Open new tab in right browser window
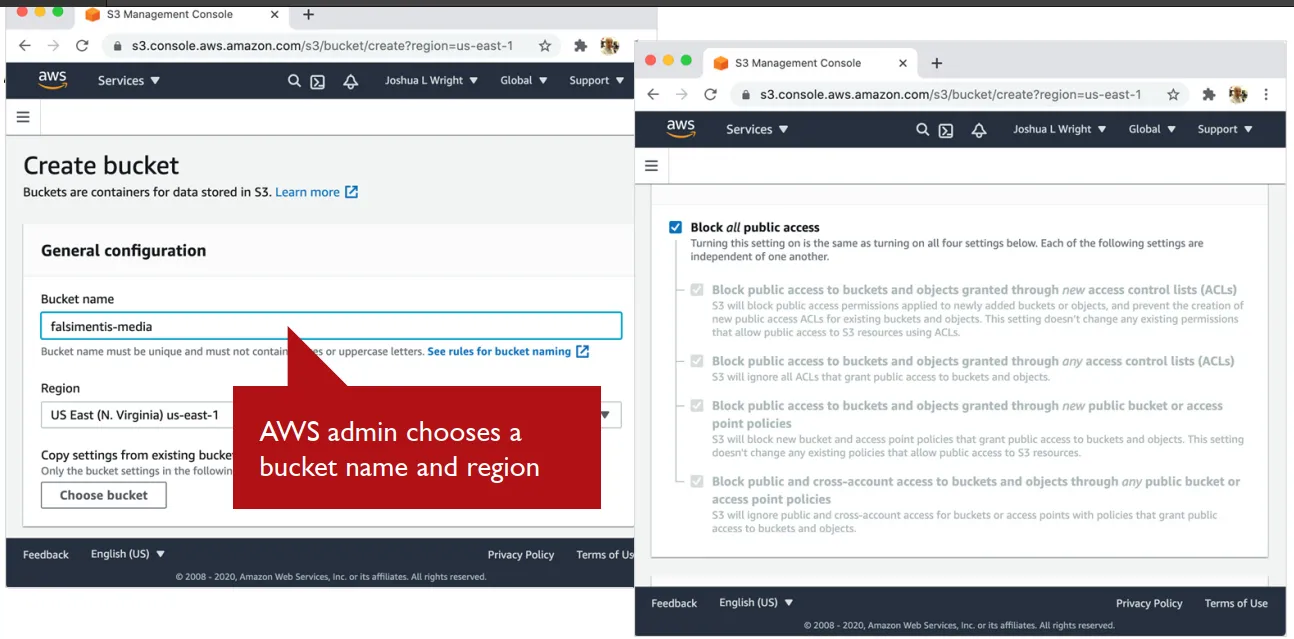Viewport: 1294px width, 639px height. click(936, 63)
